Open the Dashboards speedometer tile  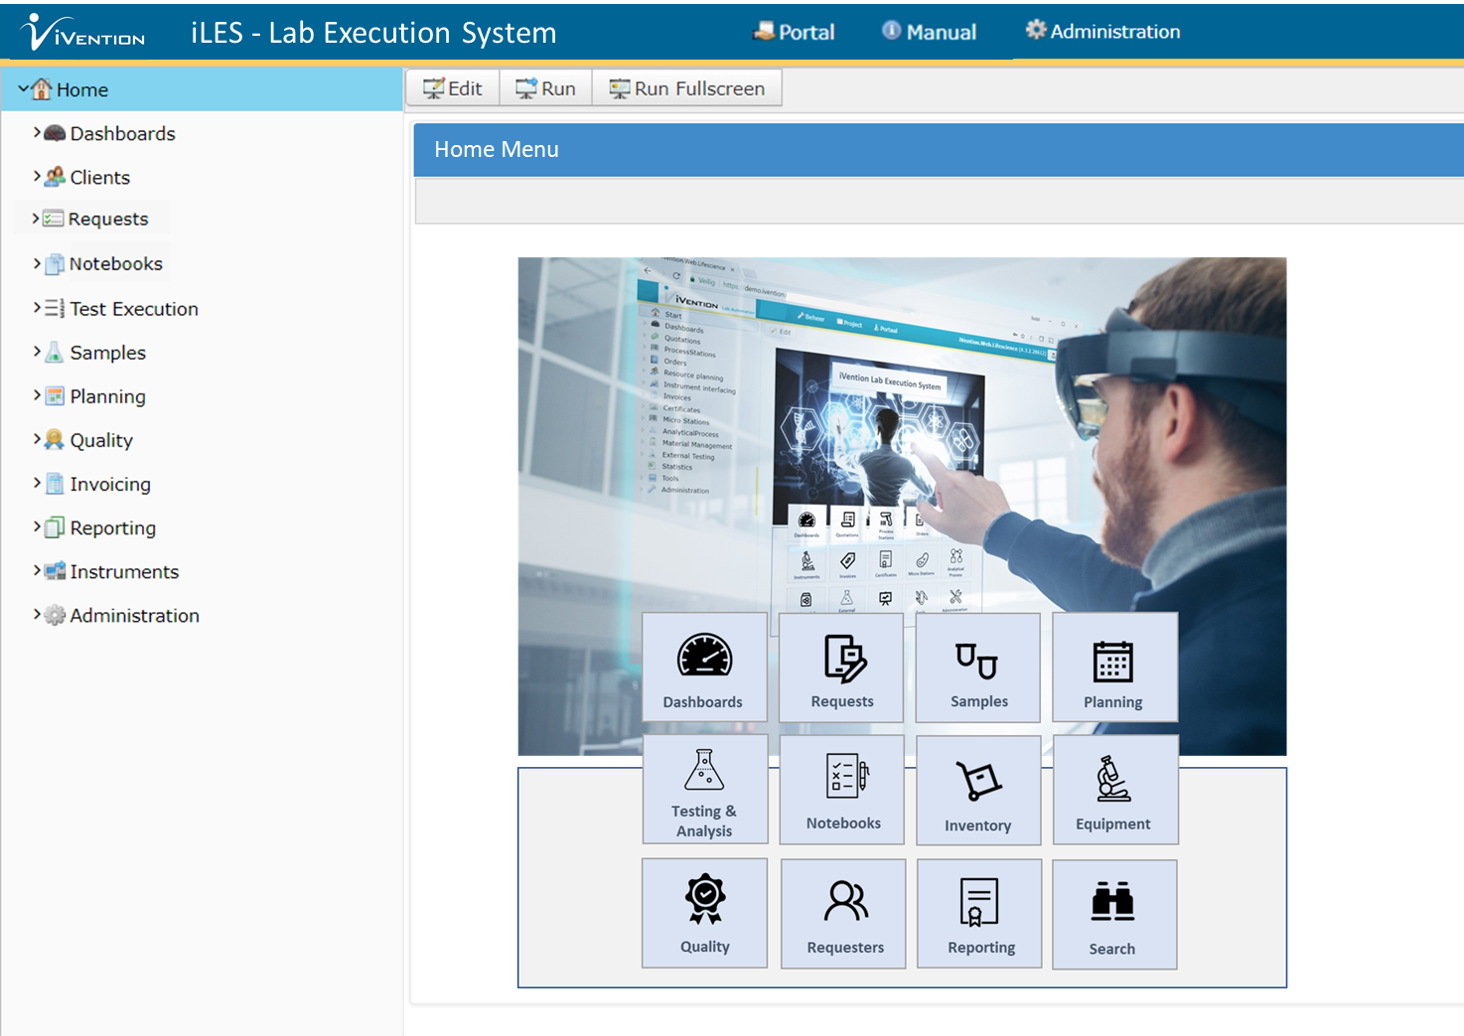704,668
